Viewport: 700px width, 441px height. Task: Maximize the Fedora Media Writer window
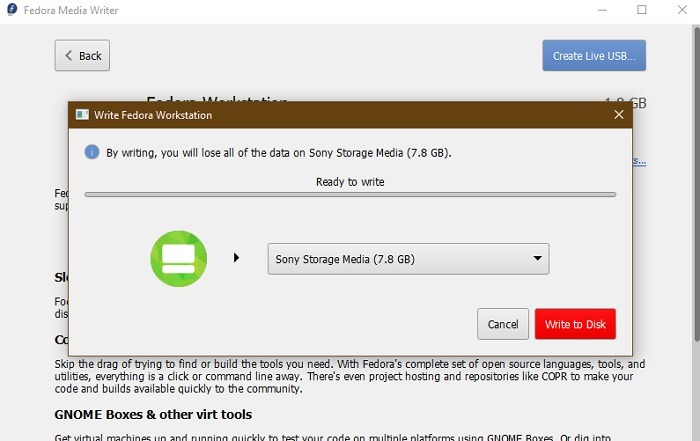click(642, 9)
